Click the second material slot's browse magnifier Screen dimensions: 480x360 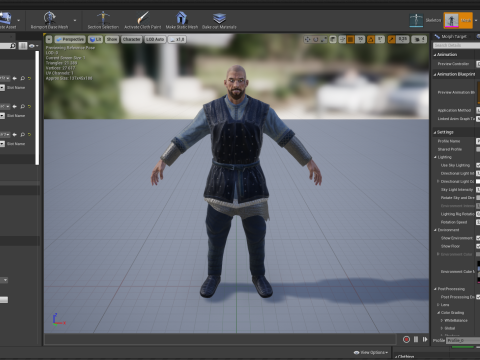(22, 107)
